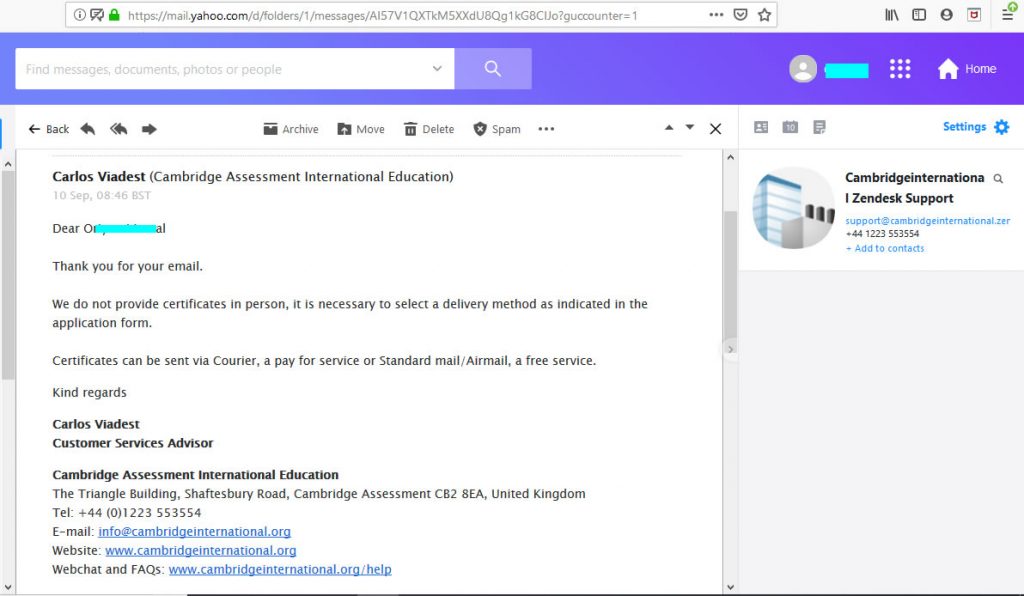
Task: Click the 'Kind regards' line
Action: pos(89,392)
